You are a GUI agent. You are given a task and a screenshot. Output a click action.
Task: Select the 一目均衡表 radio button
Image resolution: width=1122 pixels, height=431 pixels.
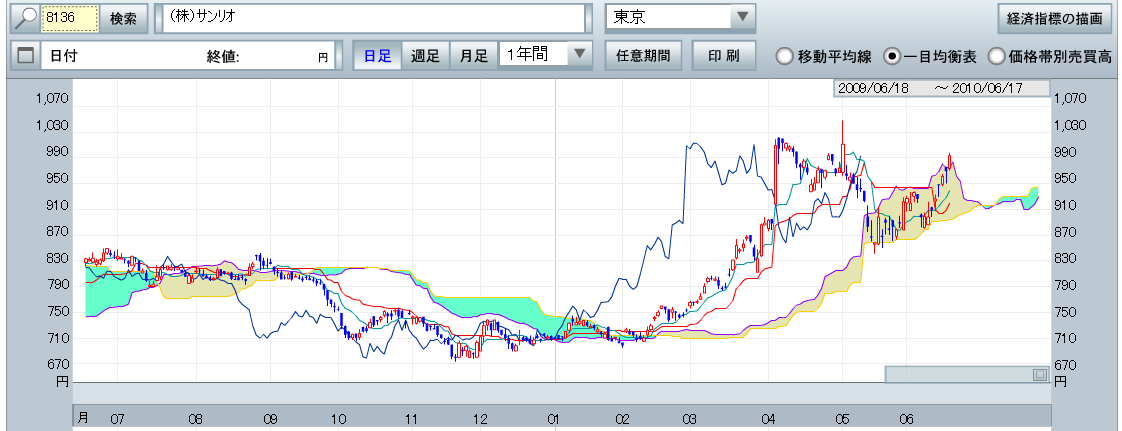pos(892,56)
